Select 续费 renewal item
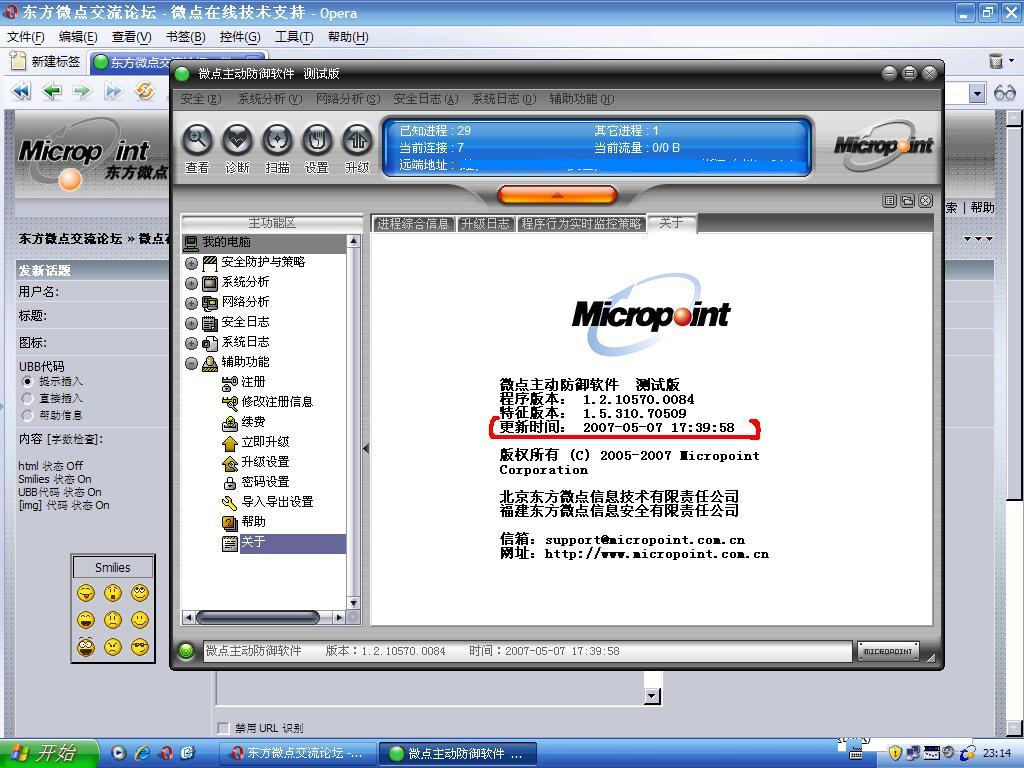Screen dimensions: 1024x768 point(253,422)
